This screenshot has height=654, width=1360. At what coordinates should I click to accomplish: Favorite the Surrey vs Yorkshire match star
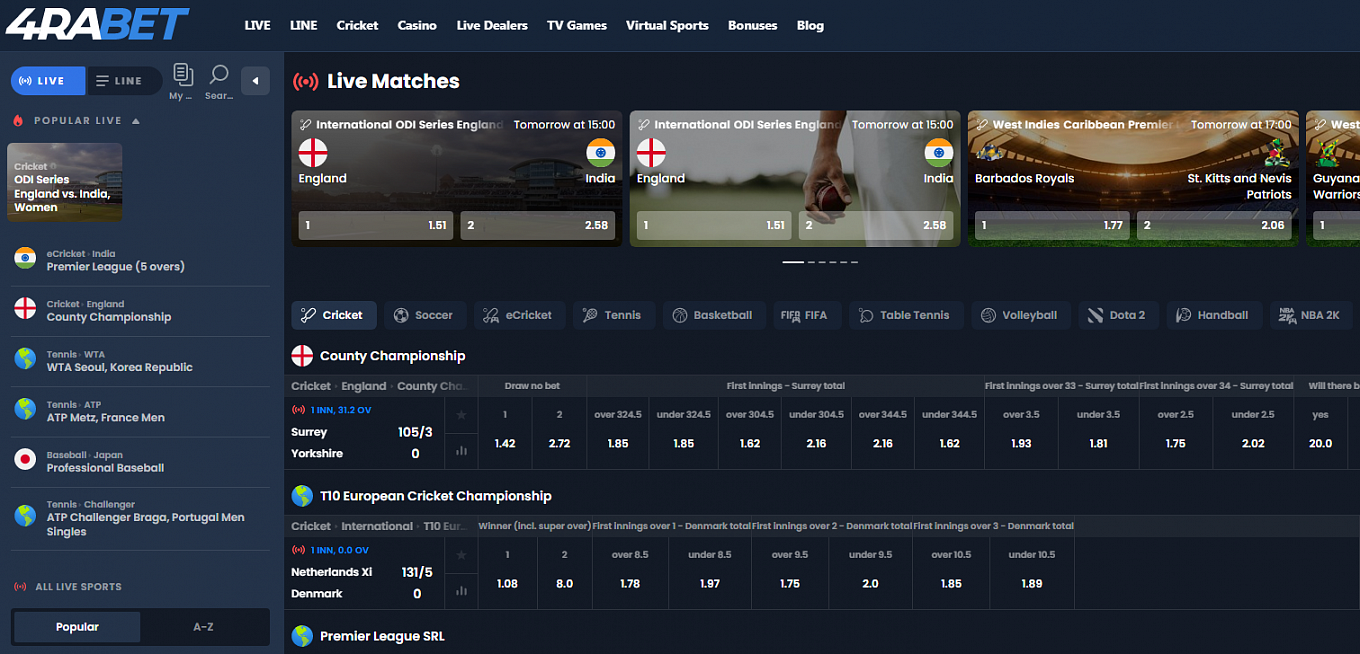[461, 414]
